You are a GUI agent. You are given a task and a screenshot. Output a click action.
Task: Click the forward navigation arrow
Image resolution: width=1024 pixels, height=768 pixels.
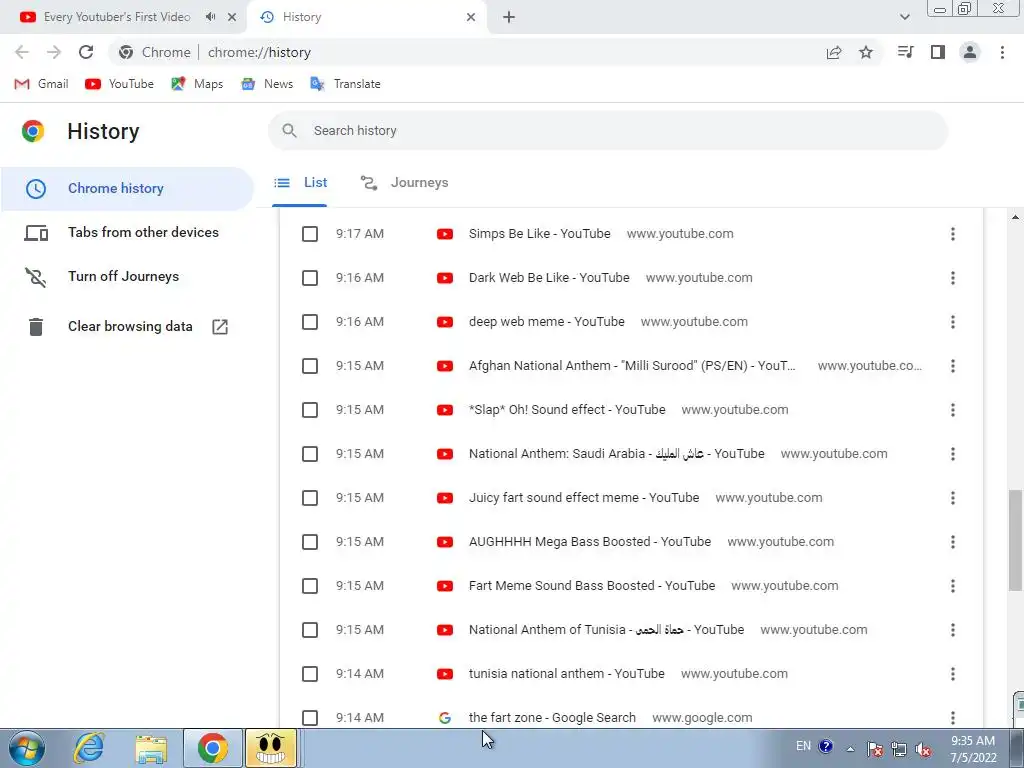point(54,52)
